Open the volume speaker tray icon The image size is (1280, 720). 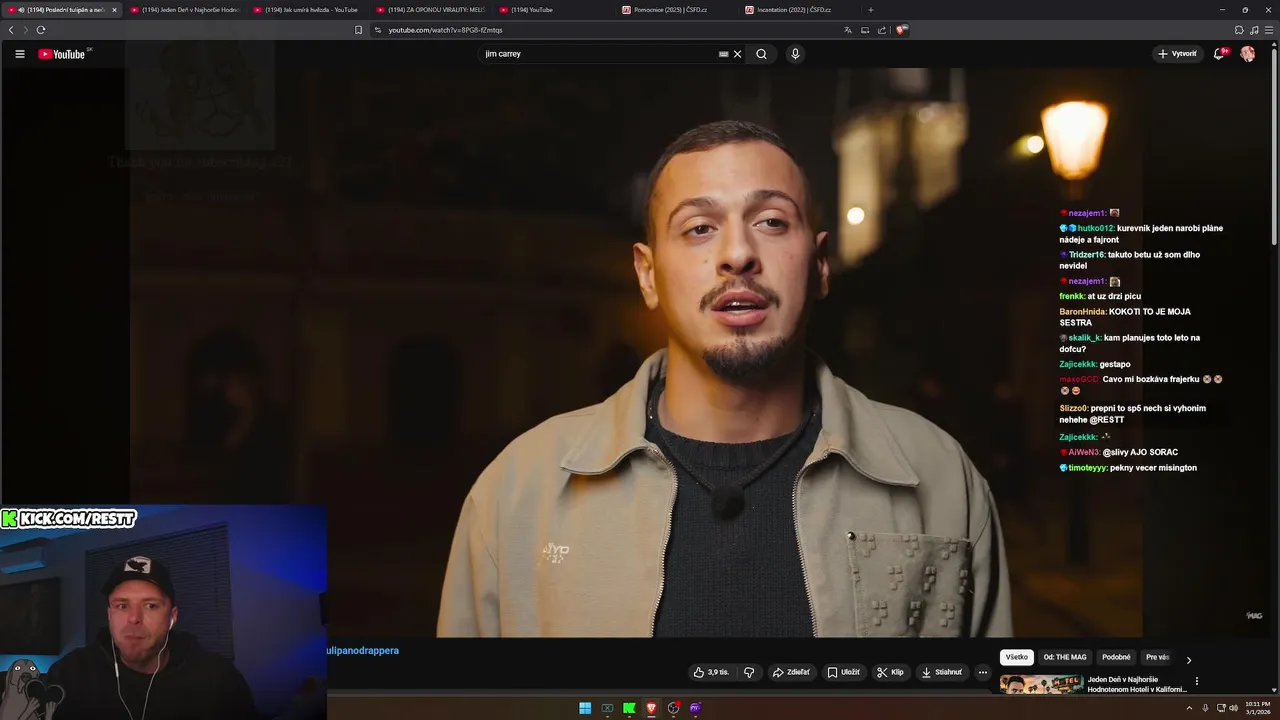click(x=1234, y=708)
